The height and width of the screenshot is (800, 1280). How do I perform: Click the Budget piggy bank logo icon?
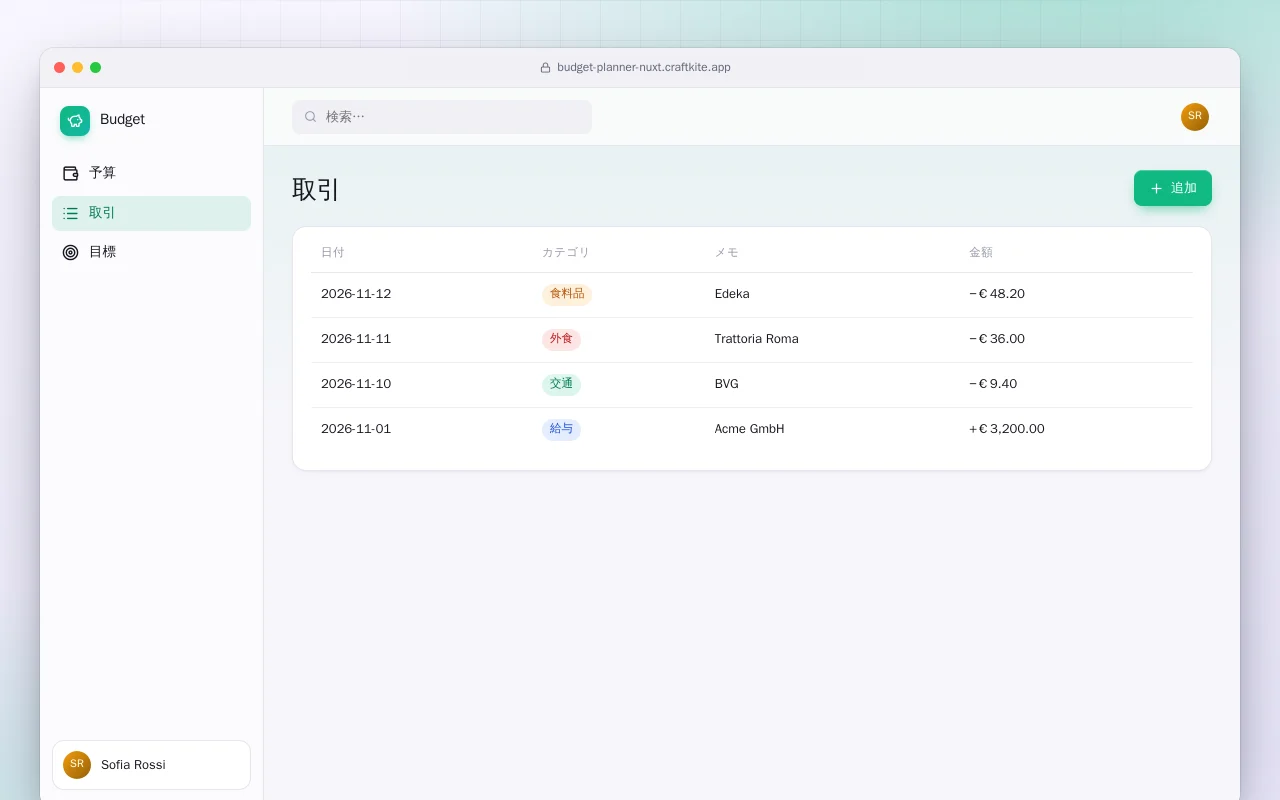pos(75,121)
